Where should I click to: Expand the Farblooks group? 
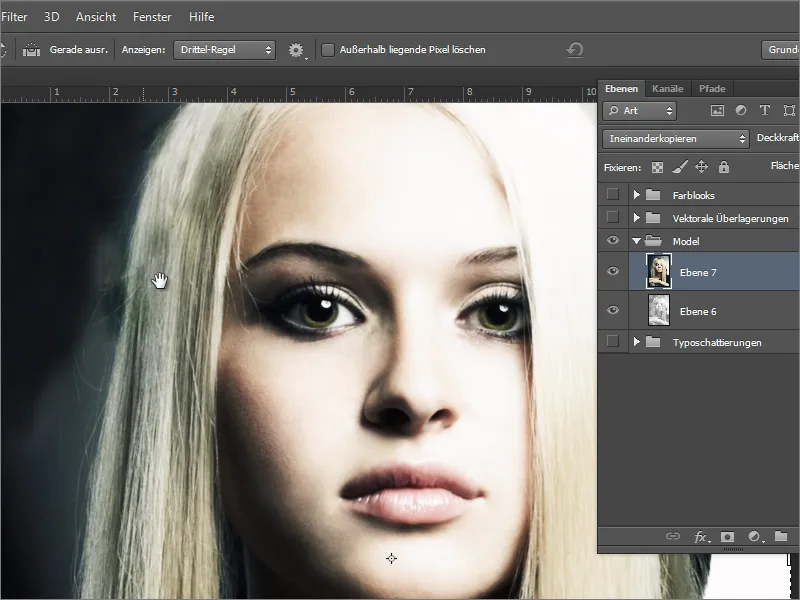click(x=636, y=194)
